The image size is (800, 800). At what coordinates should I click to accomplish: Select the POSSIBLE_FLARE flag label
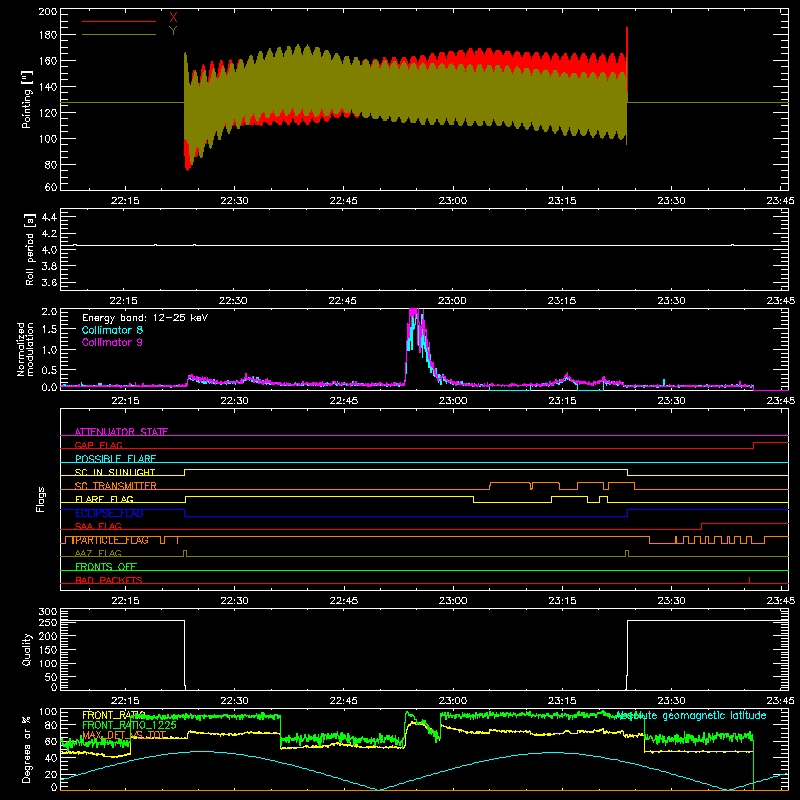click(x=115, y=459)
